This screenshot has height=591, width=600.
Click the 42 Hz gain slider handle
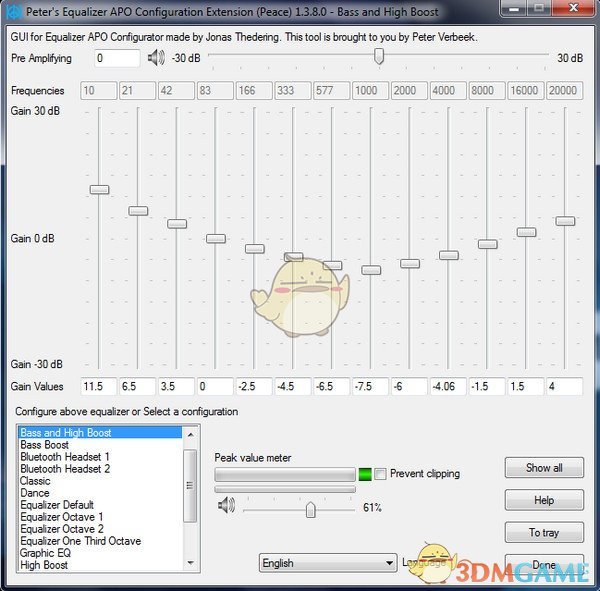coord(177,224)
